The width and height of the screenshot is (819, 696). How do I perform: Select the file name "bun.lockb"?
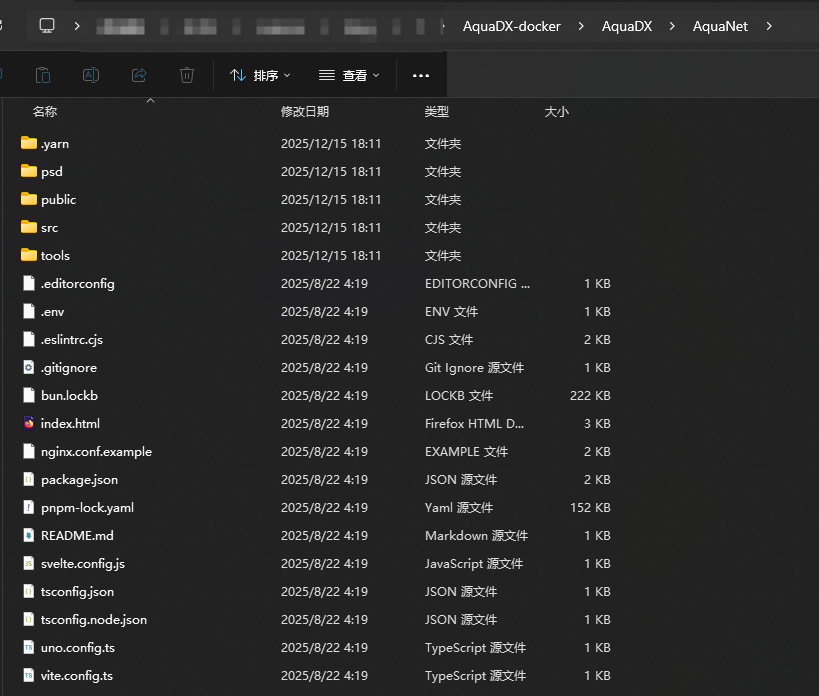[69, 396]
